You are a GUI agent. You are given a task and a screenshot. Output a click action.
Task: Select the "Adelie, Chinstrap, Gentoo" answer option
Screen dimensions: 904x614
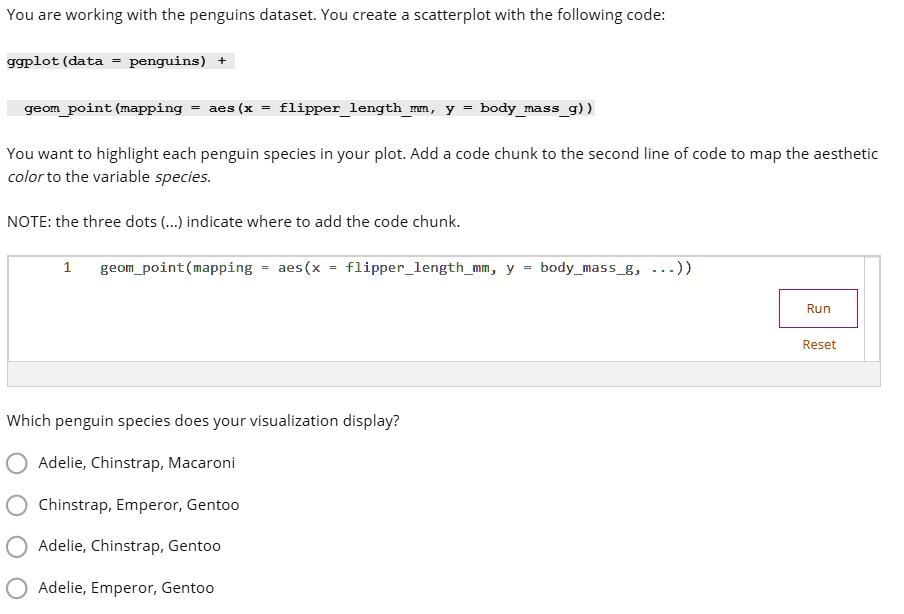(16, 547)
